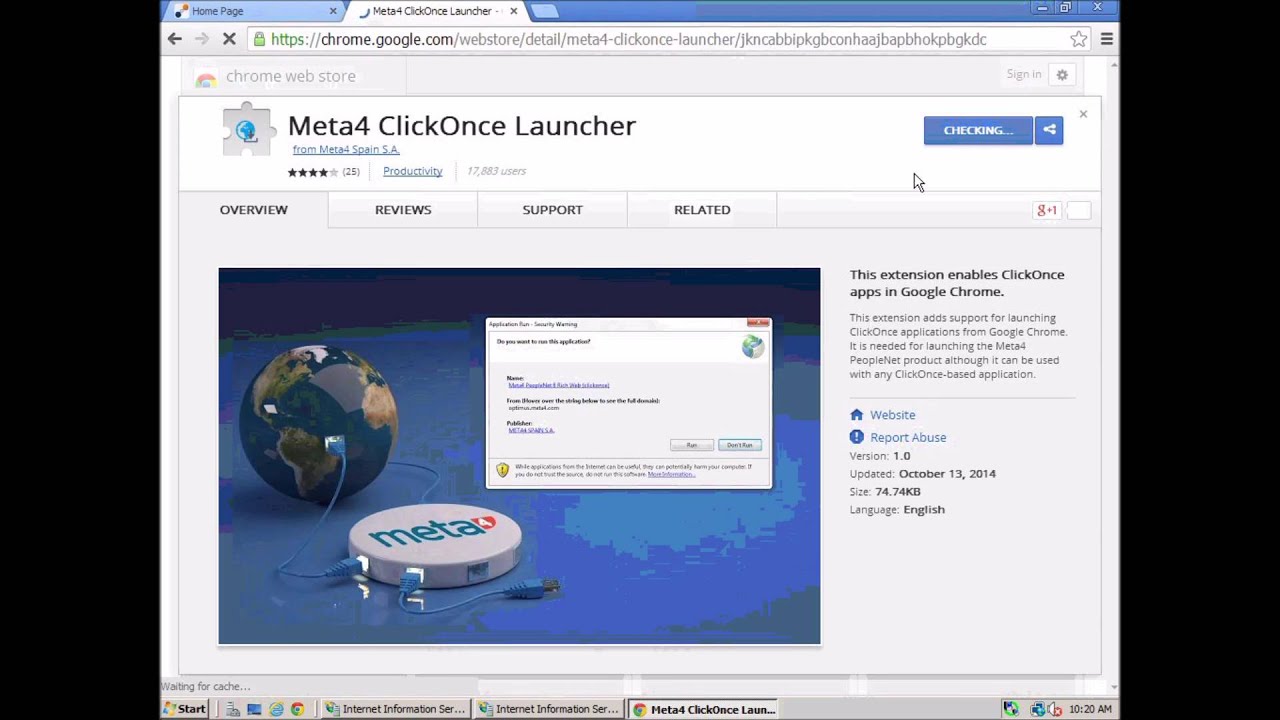Click the taskbar clock showing 10:20 AM
The image size is (1280, 720).
pos(1090,709)
